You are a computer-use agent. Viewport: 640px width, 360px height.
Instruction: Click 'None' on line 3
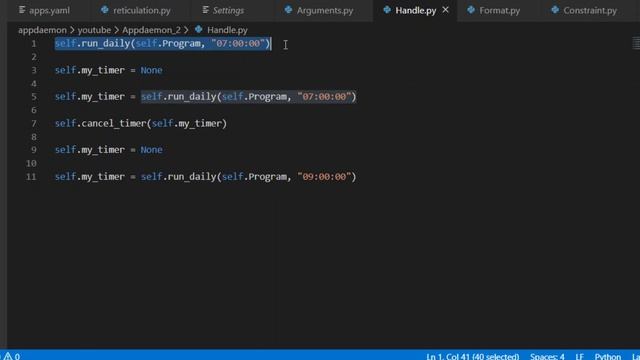pos(151,70)
